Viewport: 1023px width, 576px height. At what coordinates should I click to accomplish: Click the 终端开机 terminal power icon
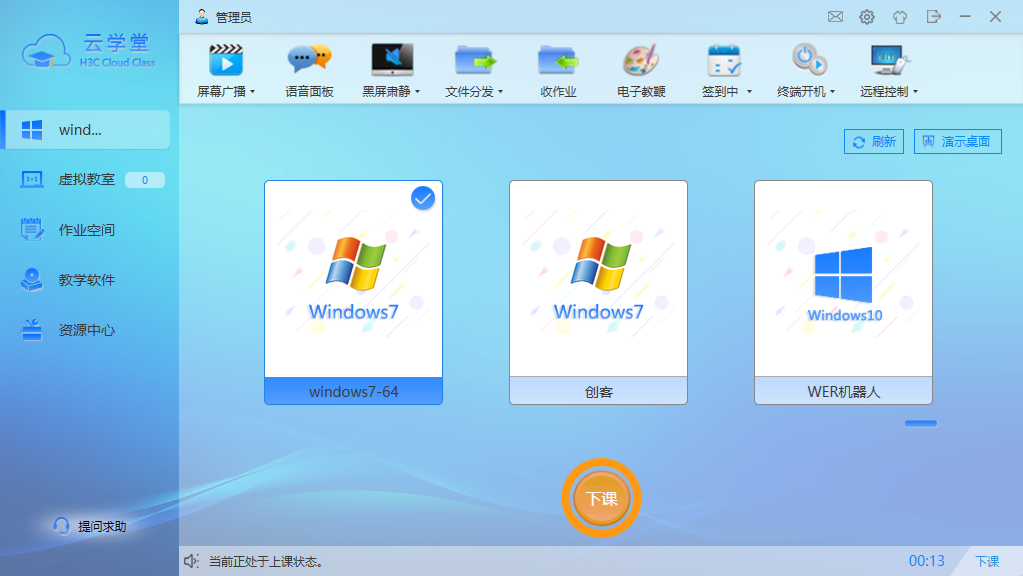[x=808, y=61]
